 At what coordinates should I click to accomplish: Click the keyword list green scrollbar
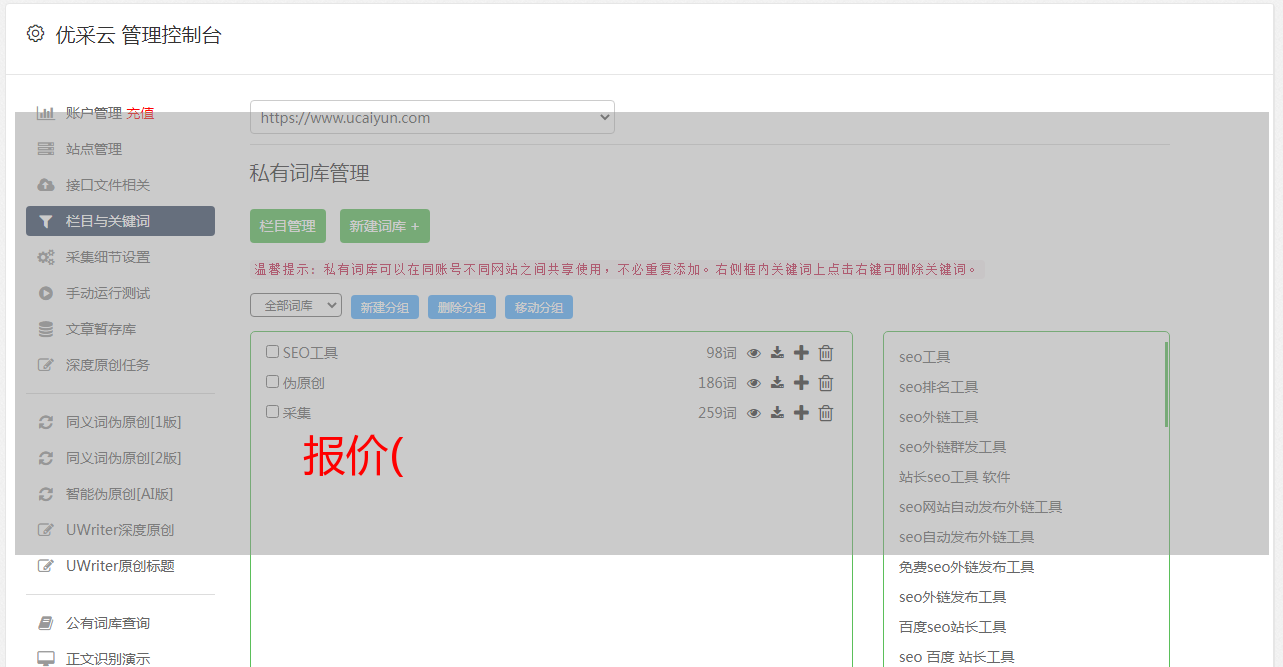1166,385
